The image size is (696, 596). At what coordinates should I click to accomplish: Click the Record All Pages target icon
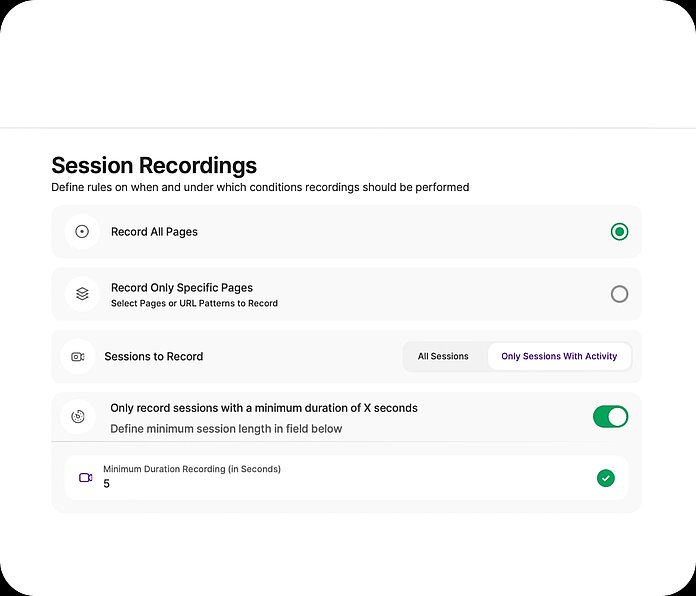pos(82,232)
